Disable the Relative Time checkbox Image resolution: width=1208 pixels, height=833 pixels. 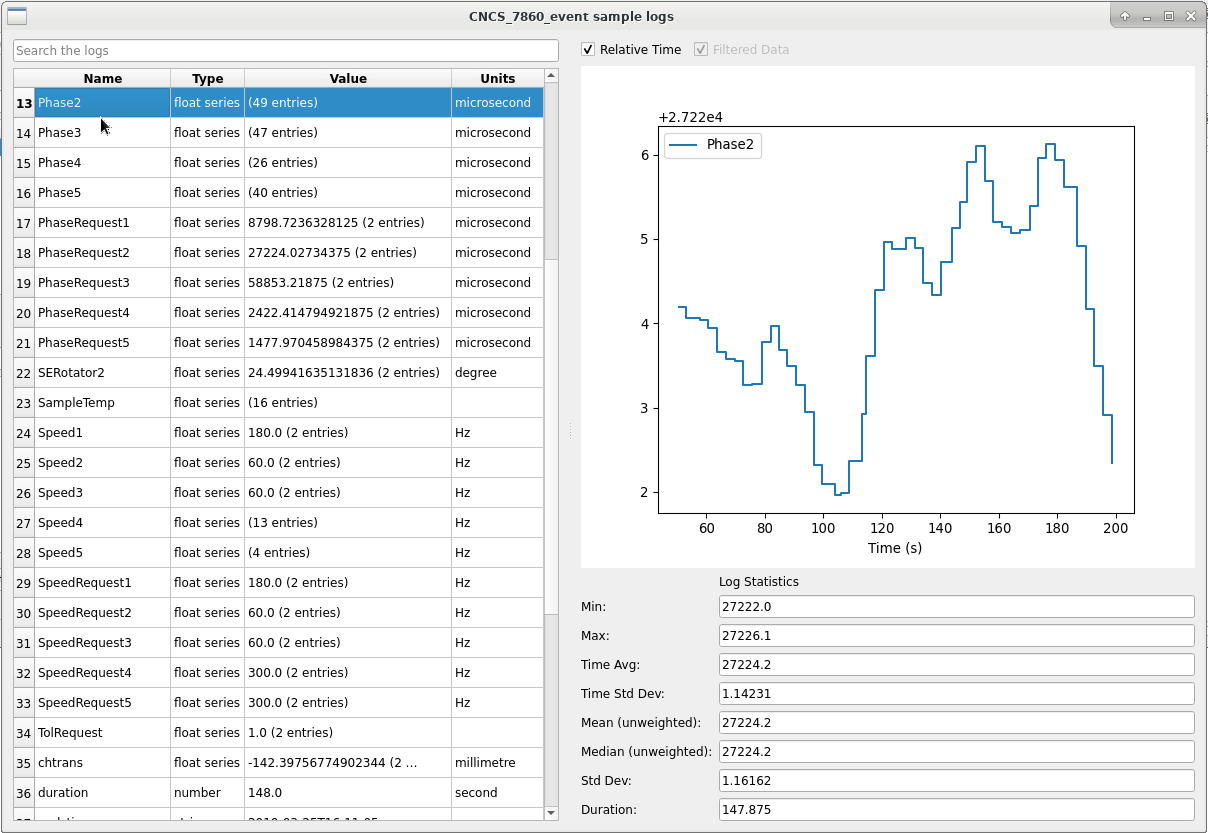point(589,49)
